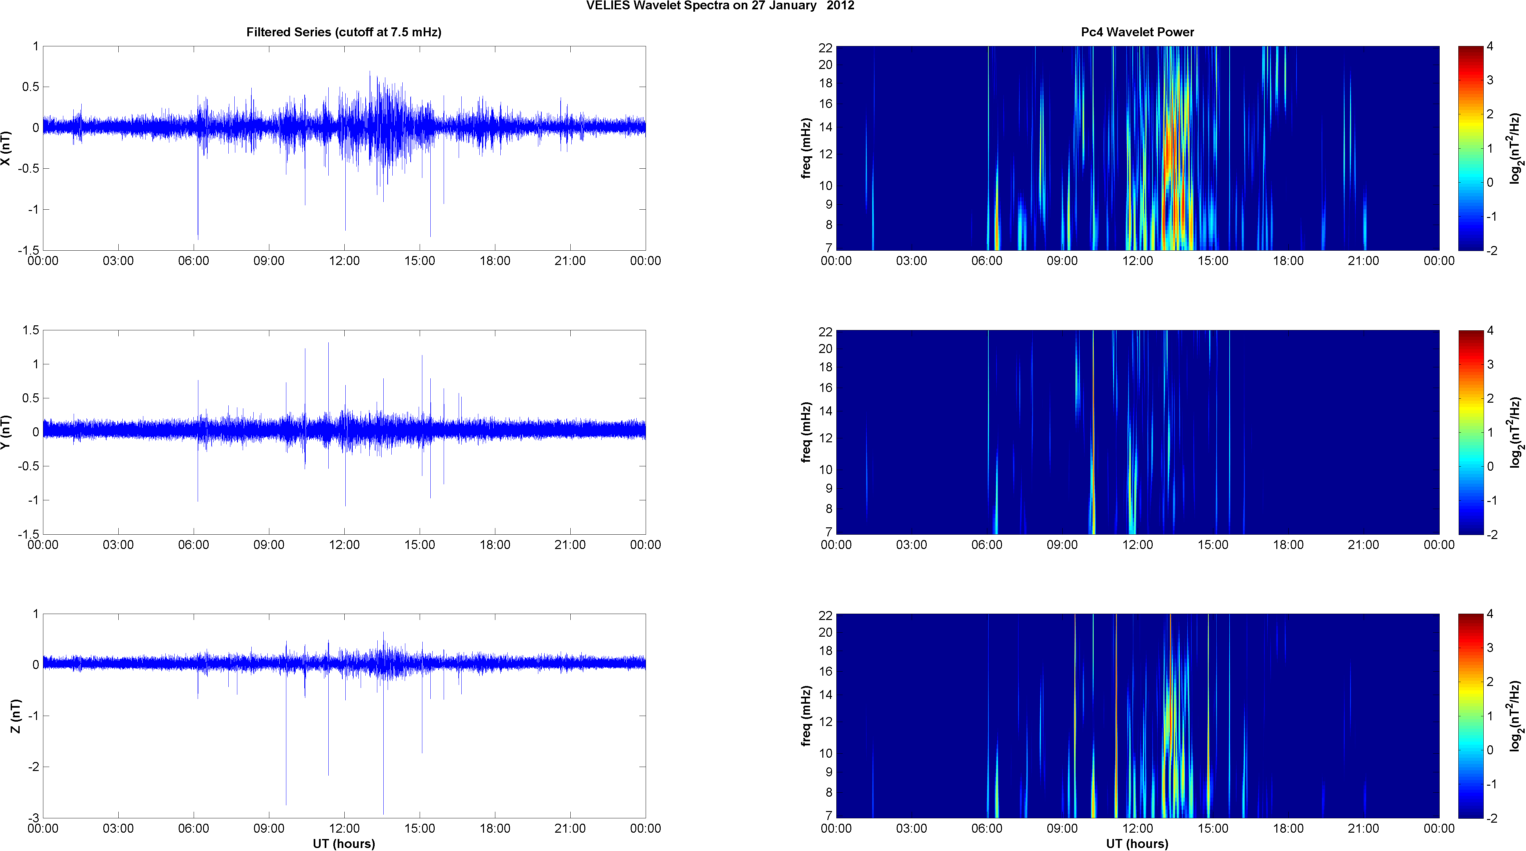Select the Y (nT) time series plot

pos(344,432)
